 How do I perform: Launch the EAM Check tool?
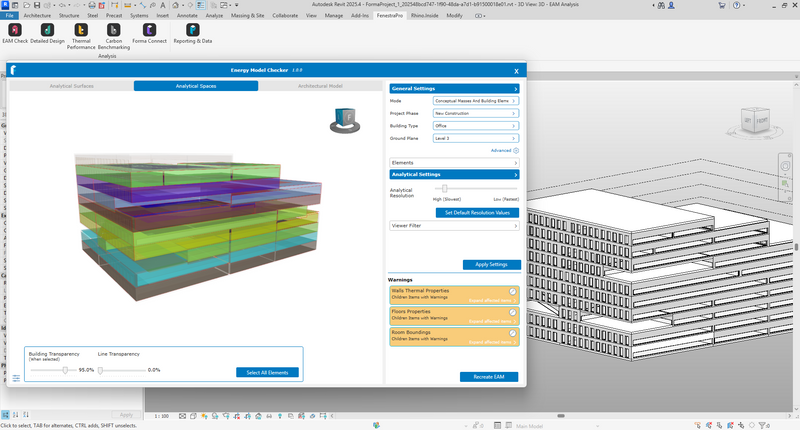pyautogui.click(x=15, y=34)
